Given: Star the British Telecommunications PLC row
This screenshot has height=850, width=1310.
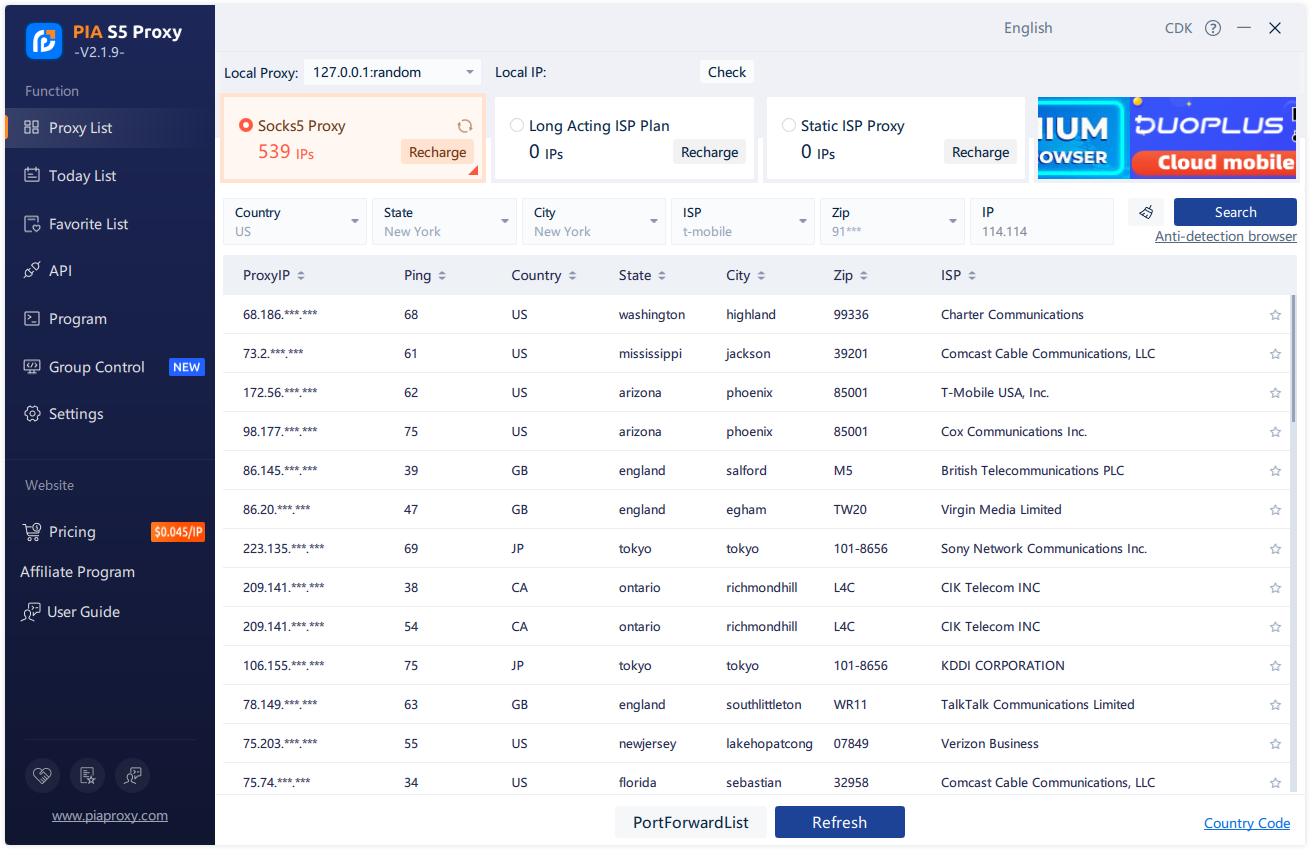Looking at the screenshot, I should click(1275, 471).
